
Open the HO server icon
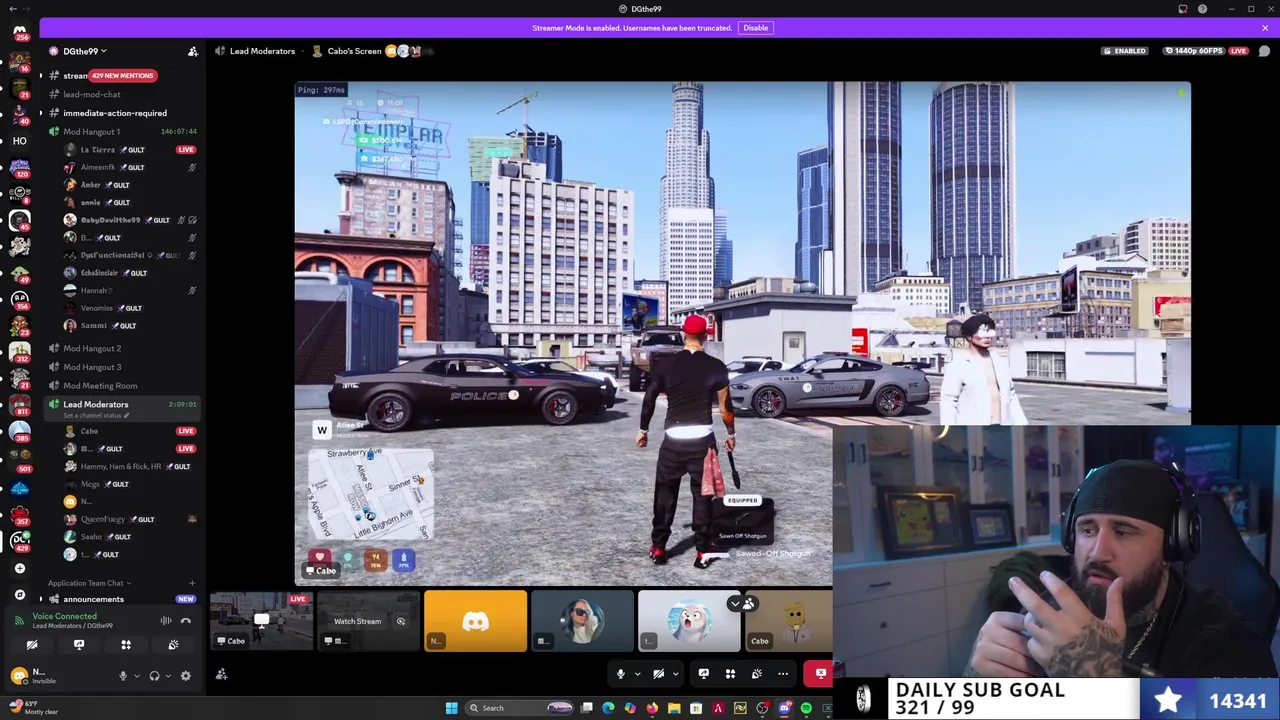[19, 141]
